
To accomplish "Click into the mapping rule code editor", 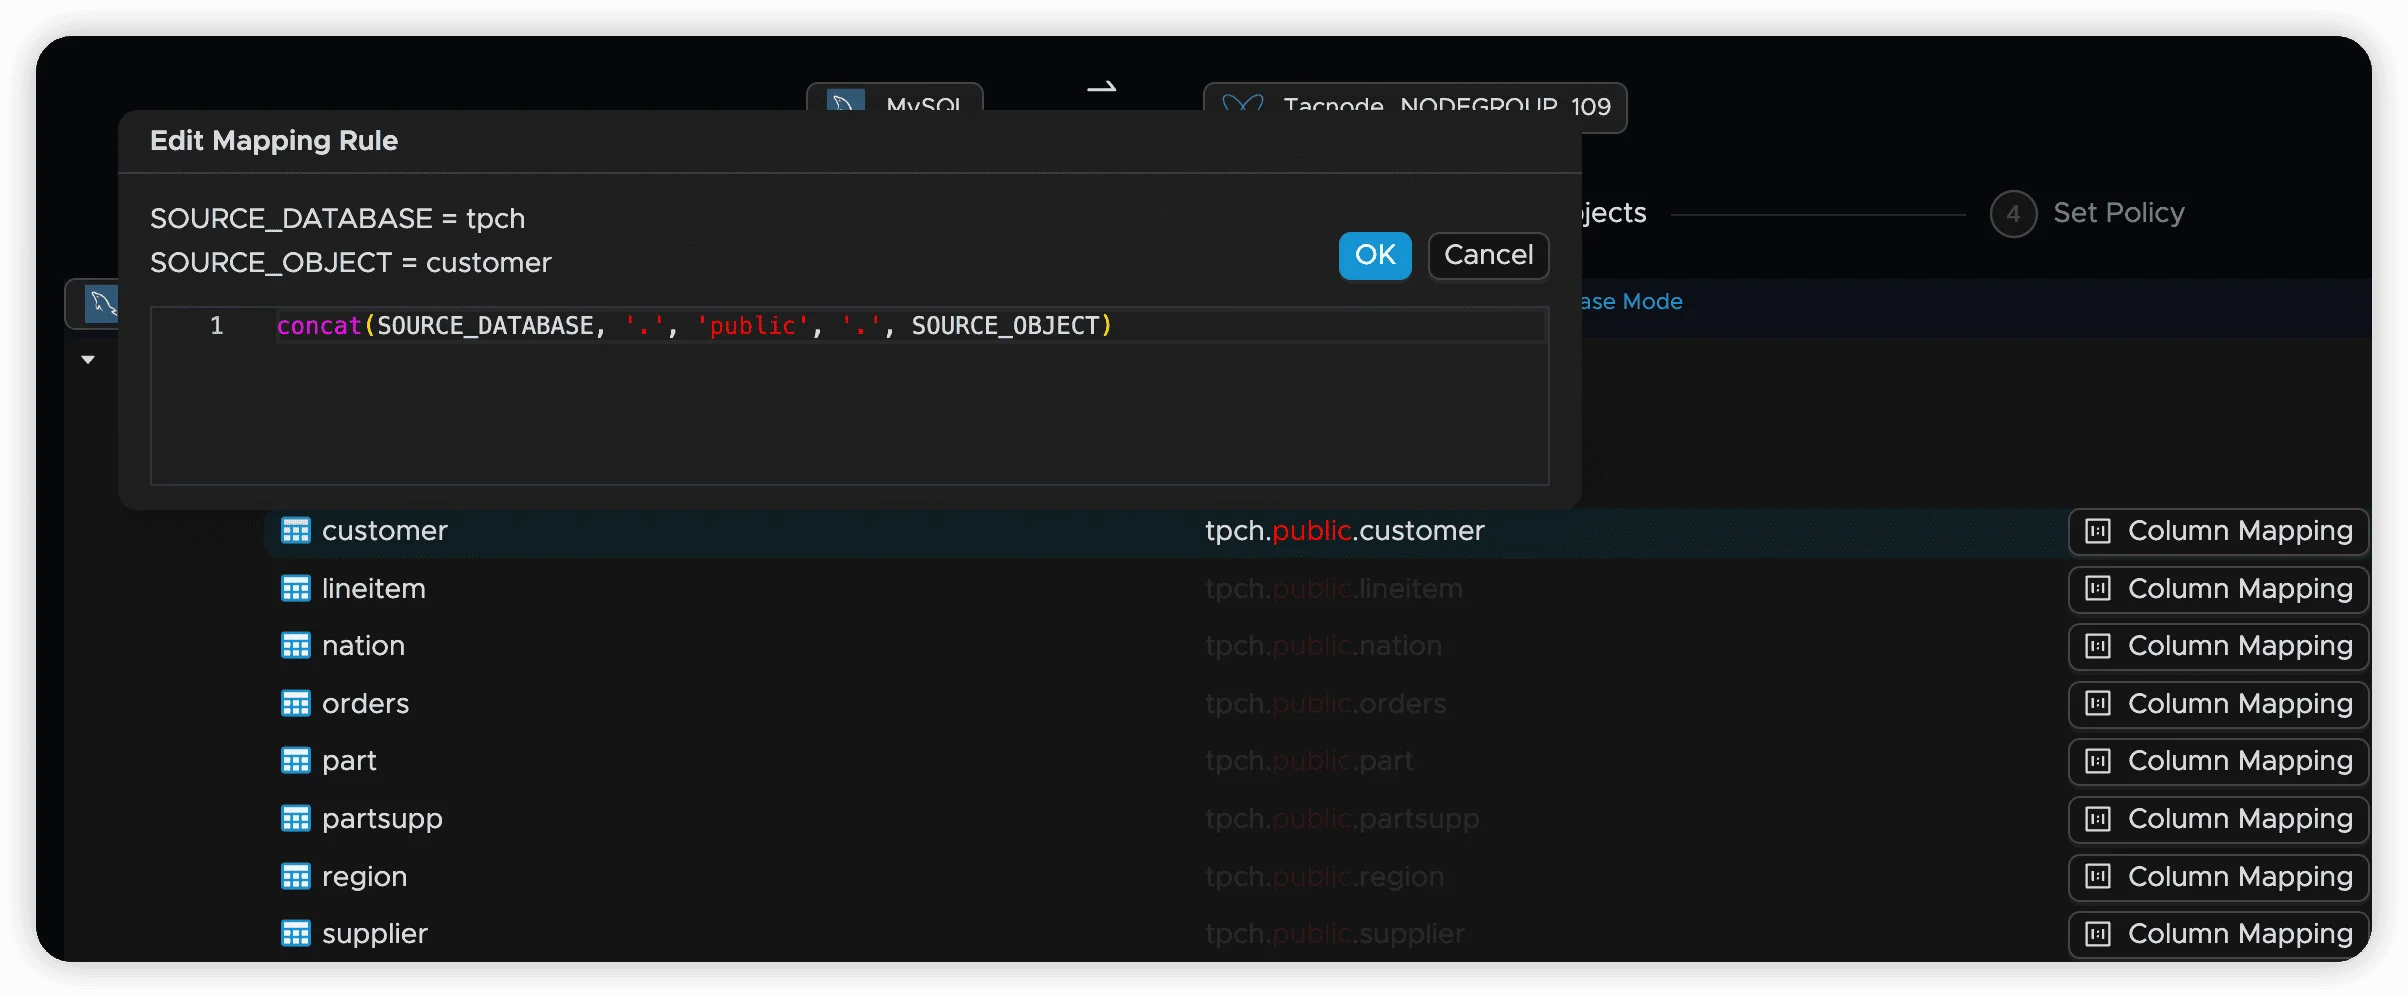I will coord(850,410).
